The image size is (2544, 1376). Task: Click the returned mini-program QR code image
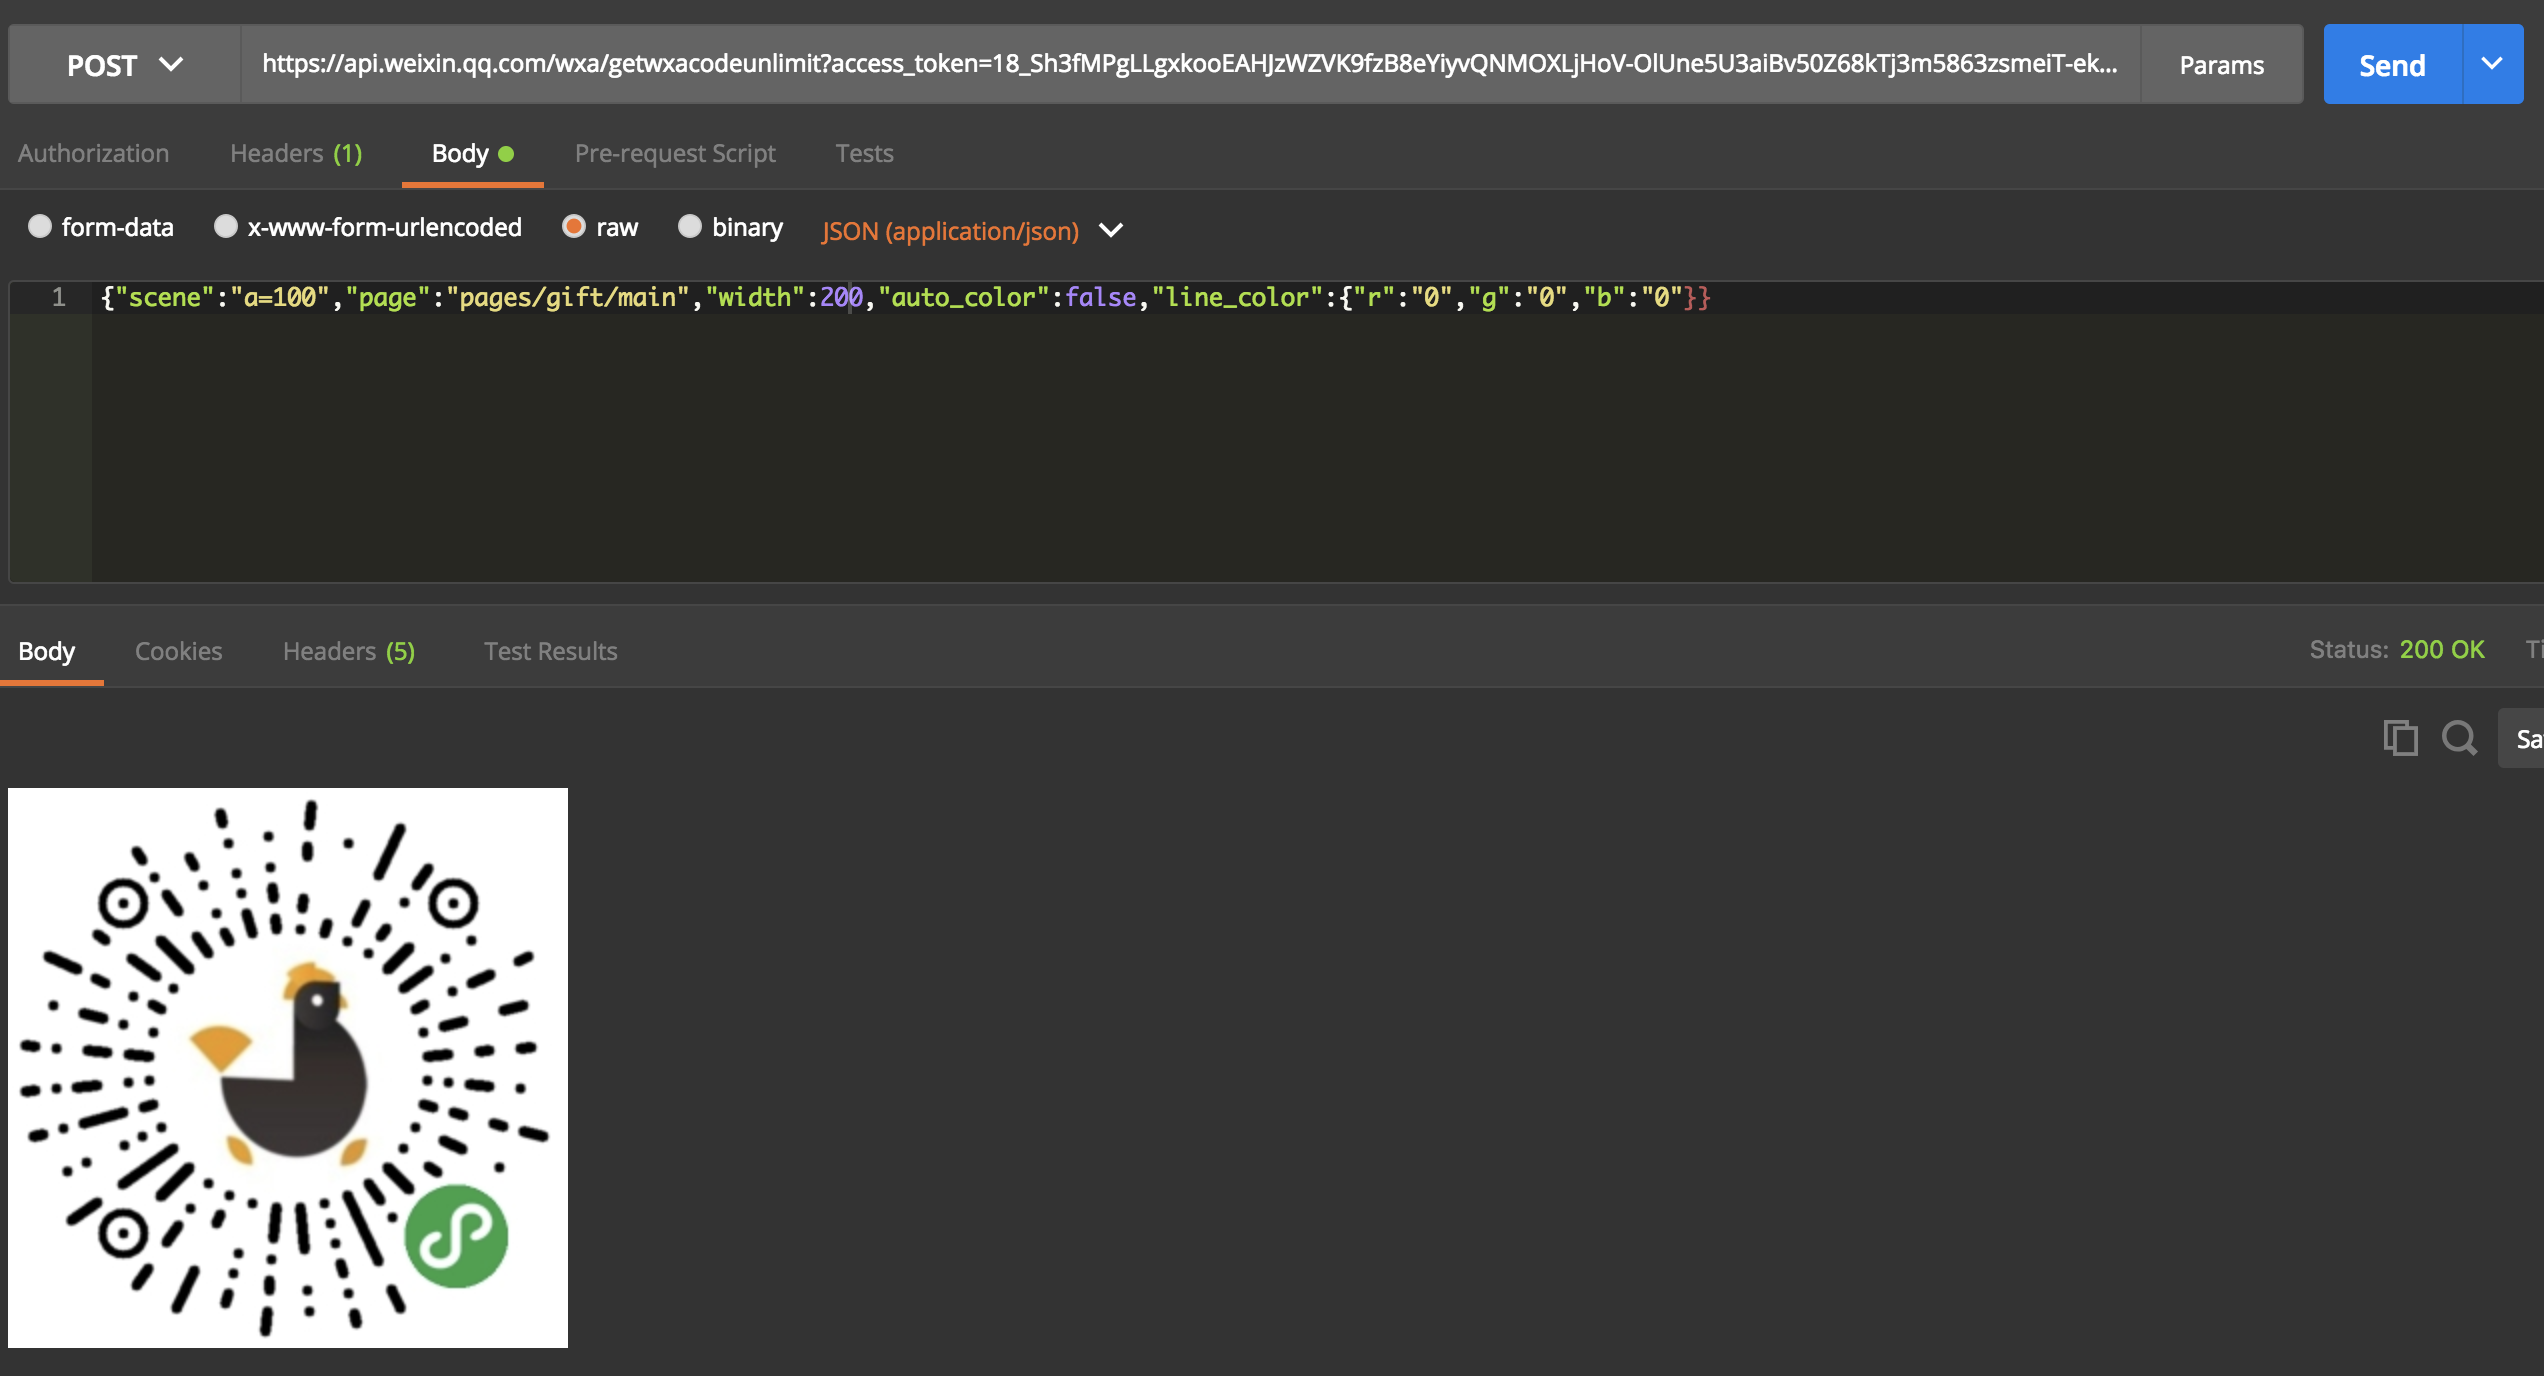(x=288, y=1068)
